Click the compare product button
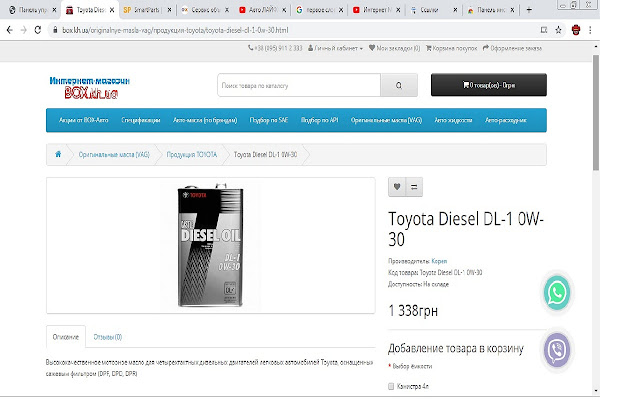This screenshot has height=400, width=640. tap(414, 187)
